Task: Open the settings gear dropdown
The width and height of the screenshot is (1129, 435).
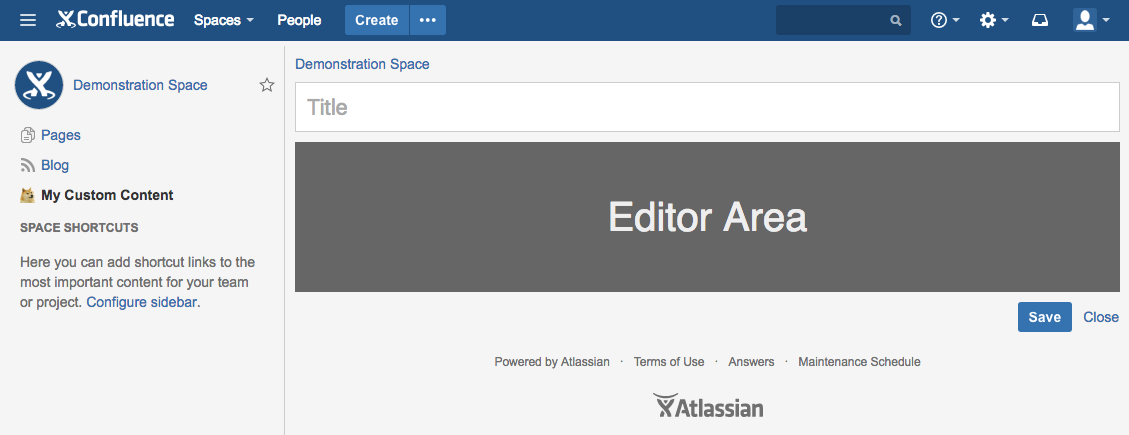Action: 993,20
